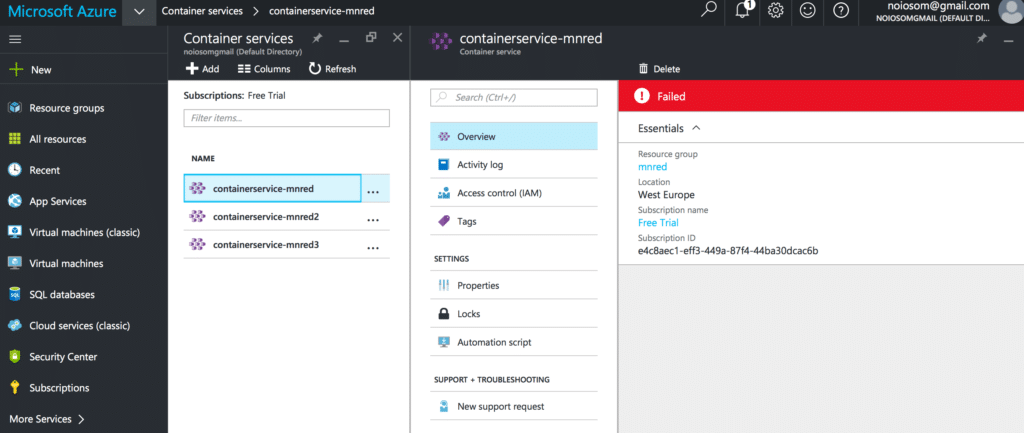Open notifications bell icon
Viewport: 1024px width, 433px height.
click(743, 11)
